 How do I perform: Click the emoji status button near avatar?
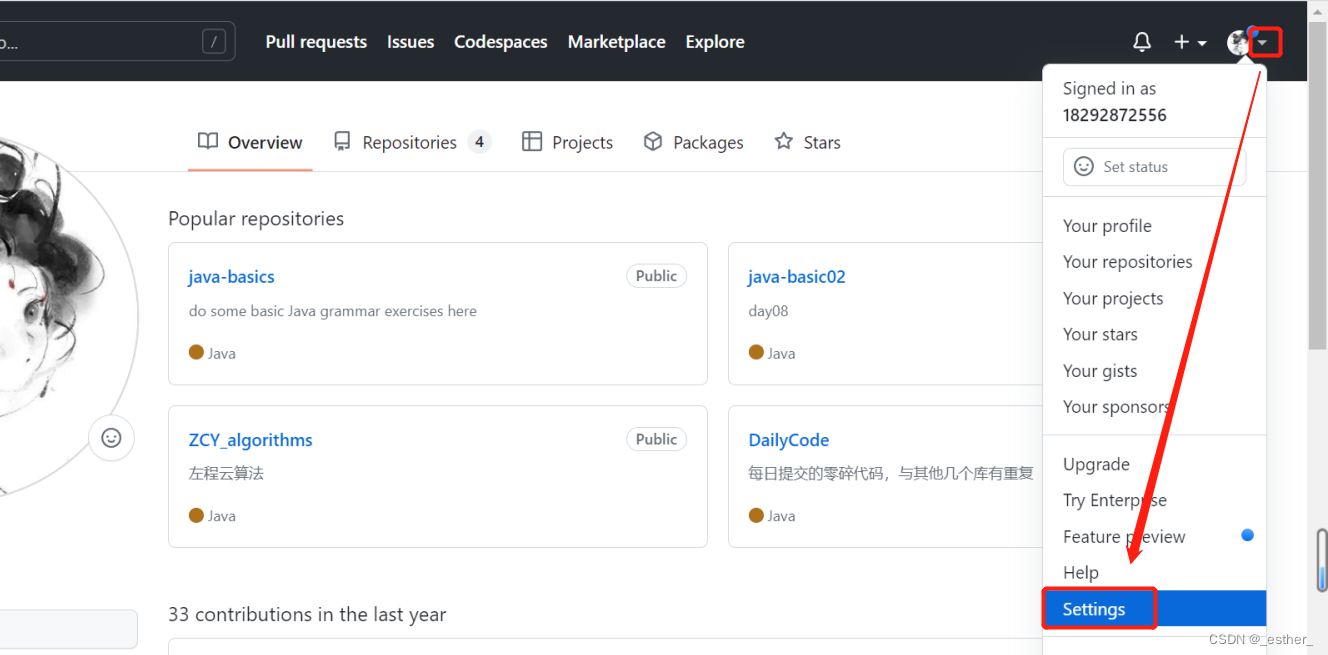tap(111, 438)
